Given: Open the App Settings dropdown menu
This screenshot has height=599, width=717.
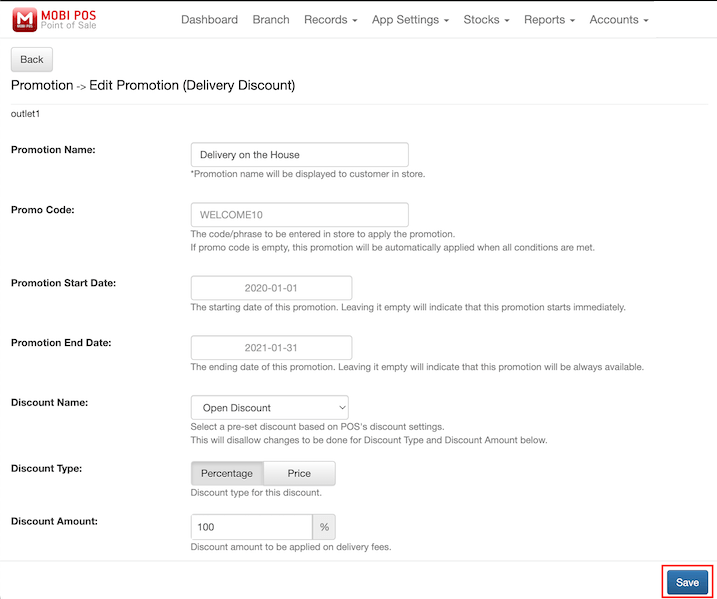Looking at the screenshot, I should click(410, 20).
